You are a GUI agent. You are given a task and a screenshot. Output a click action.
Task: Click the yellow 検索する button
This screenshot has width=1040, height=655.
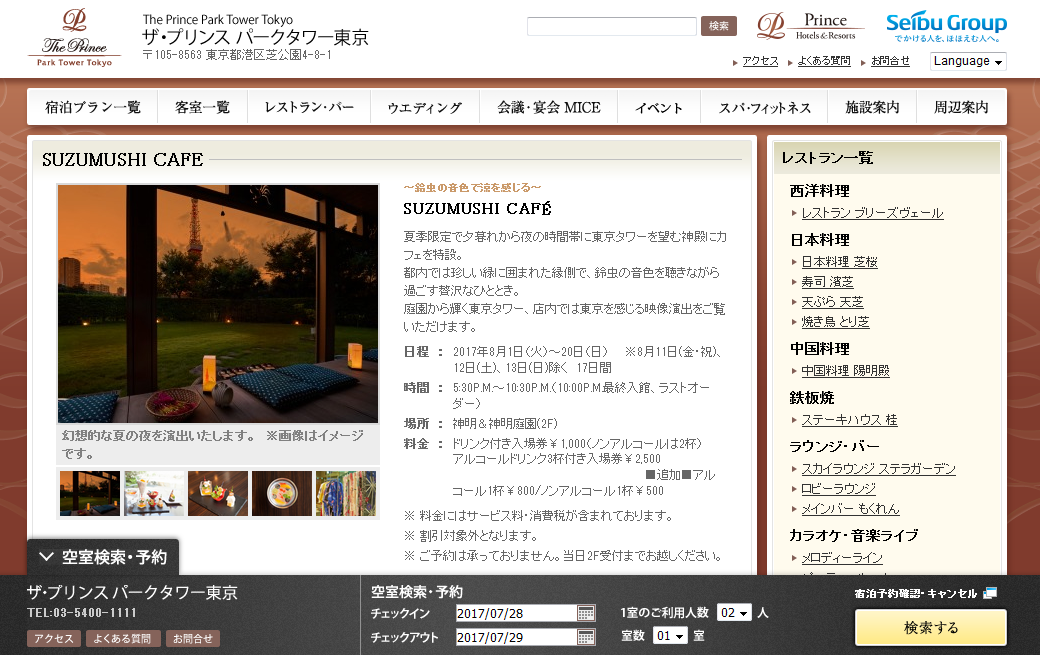(x=931, y=627)
